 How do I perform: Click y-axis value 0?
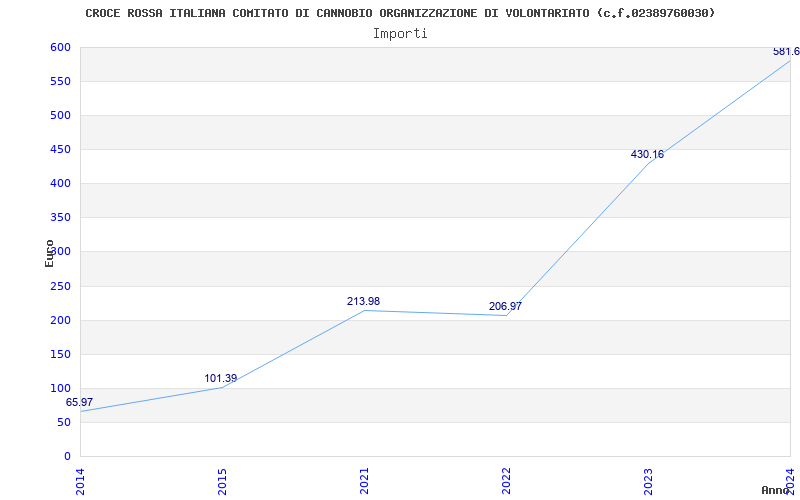[67, 457]
